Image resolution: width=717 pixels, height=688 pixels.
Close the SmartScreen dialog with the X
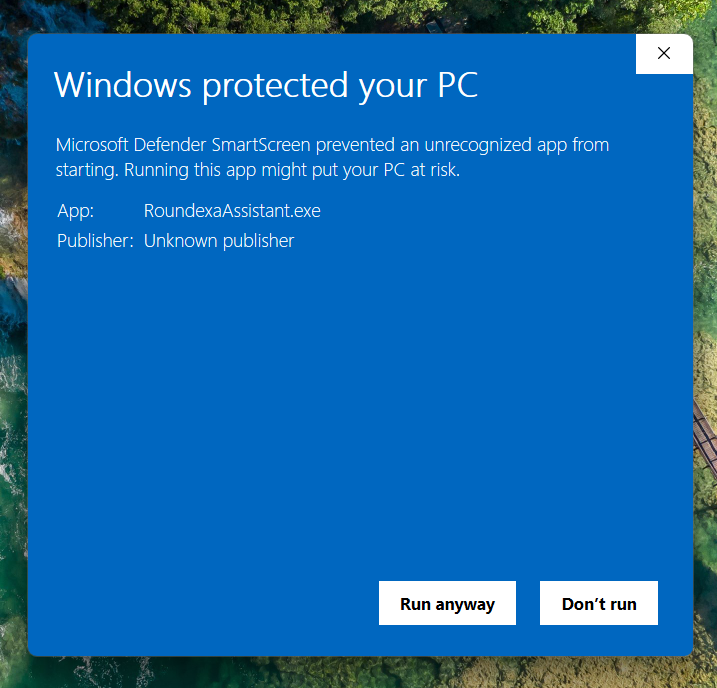click(664, 53)
